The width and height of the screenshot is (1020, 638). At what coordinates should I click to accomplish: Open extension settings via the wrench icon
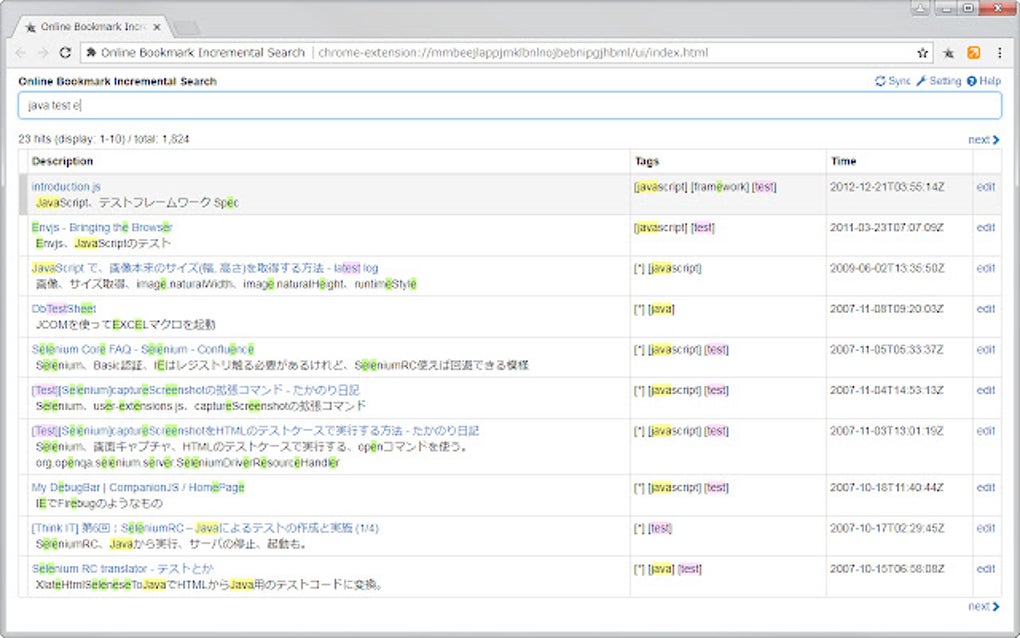(x=922, y=80)
